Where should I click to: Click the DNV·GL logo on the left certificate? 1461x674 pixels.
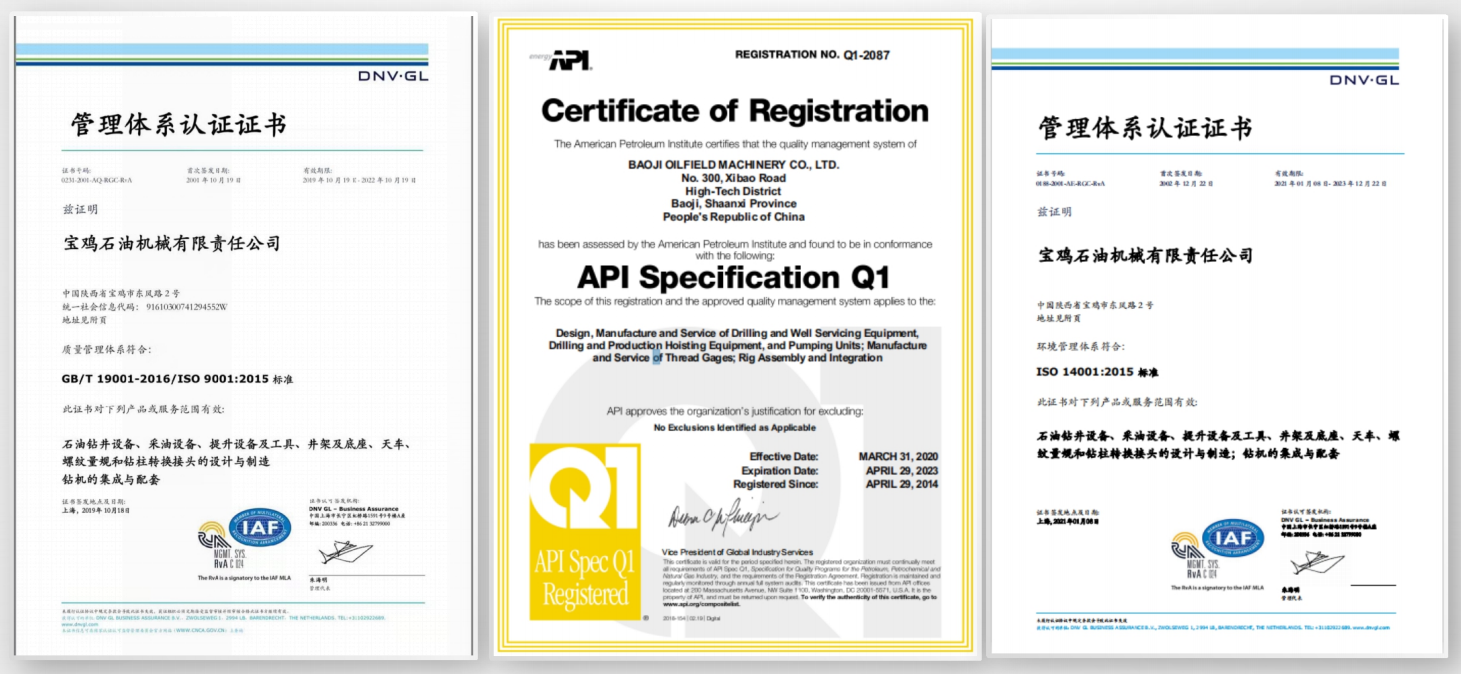[393, 75]
